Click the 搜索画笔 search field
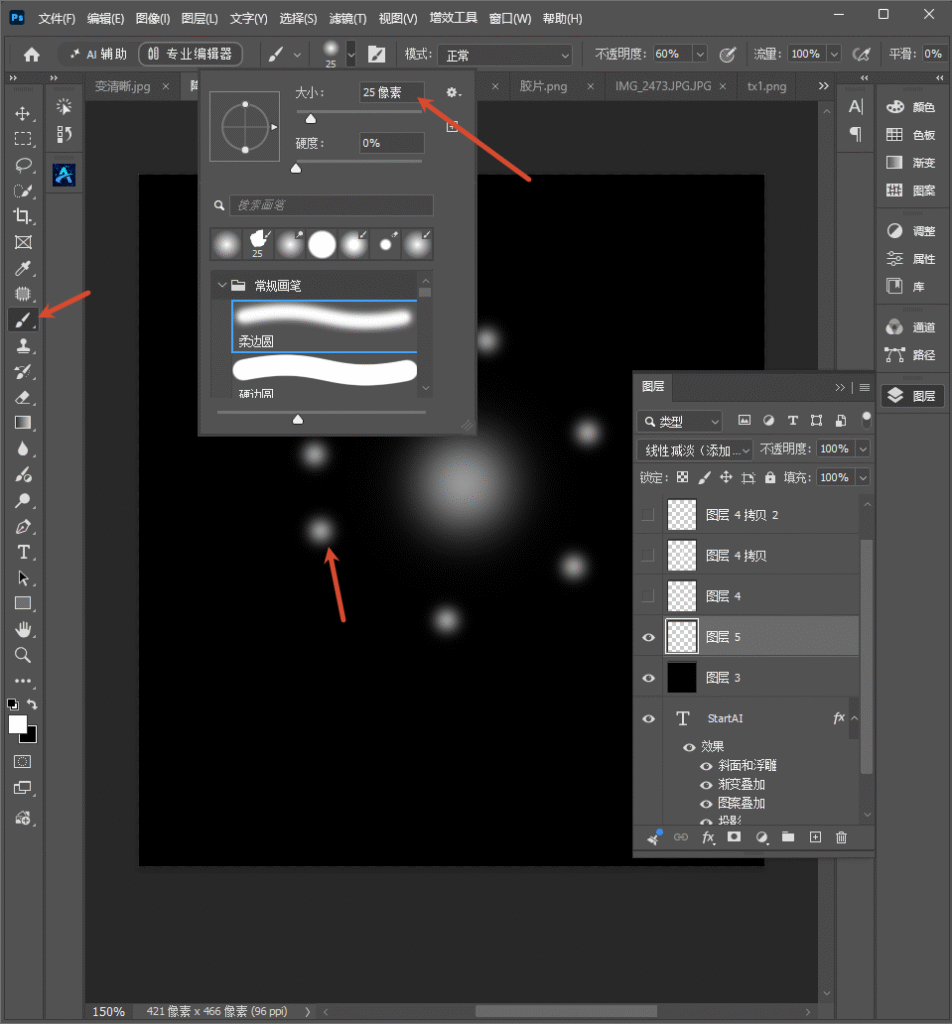This screenshot has height=1024, width=952. [x=331, y=205]
